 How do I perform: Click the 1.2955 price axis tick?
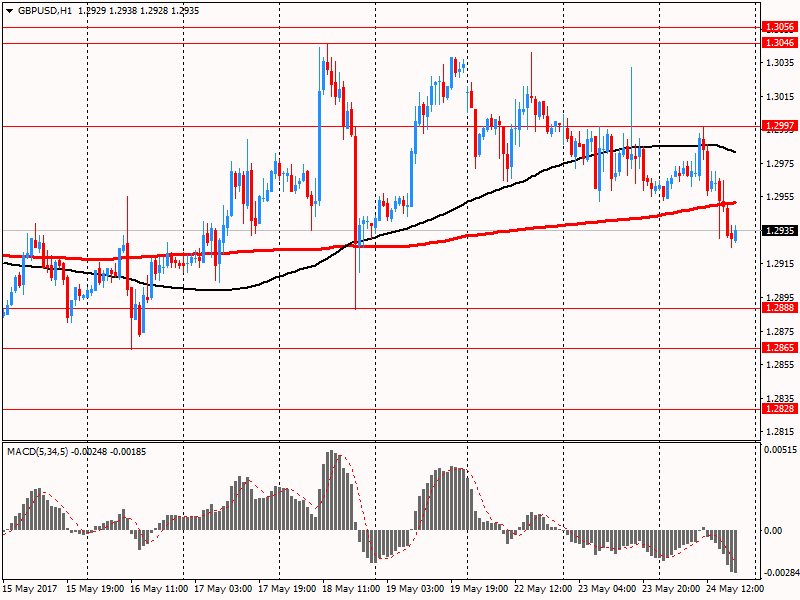point(781,196)
